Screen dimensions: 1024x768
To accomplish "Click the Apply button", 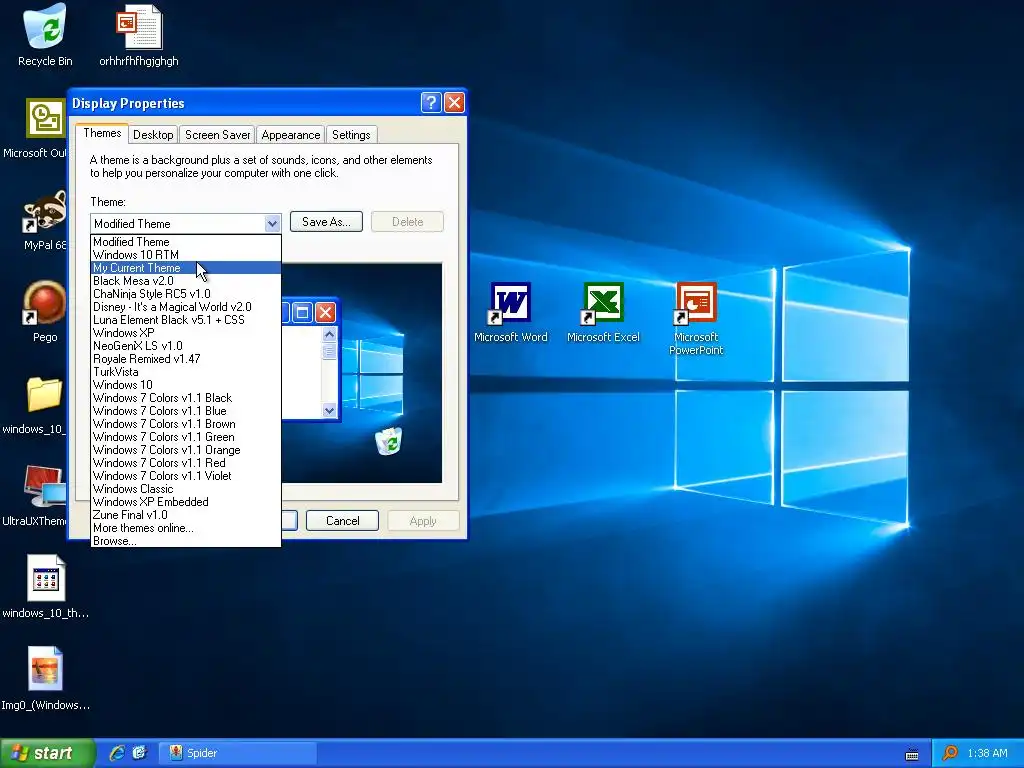I will [x=423, y=520].
